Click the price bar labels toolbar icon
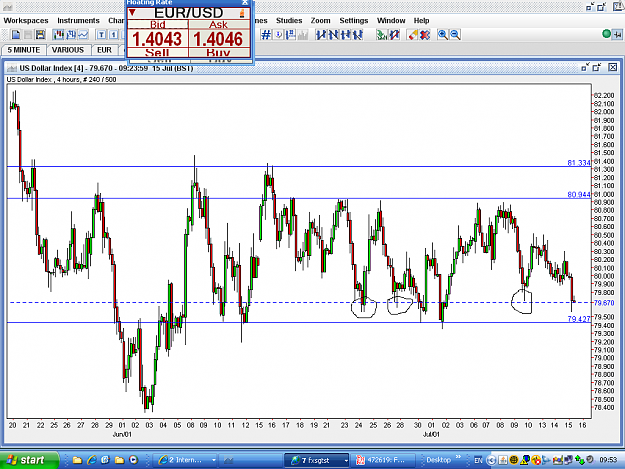 click(291, 35)
